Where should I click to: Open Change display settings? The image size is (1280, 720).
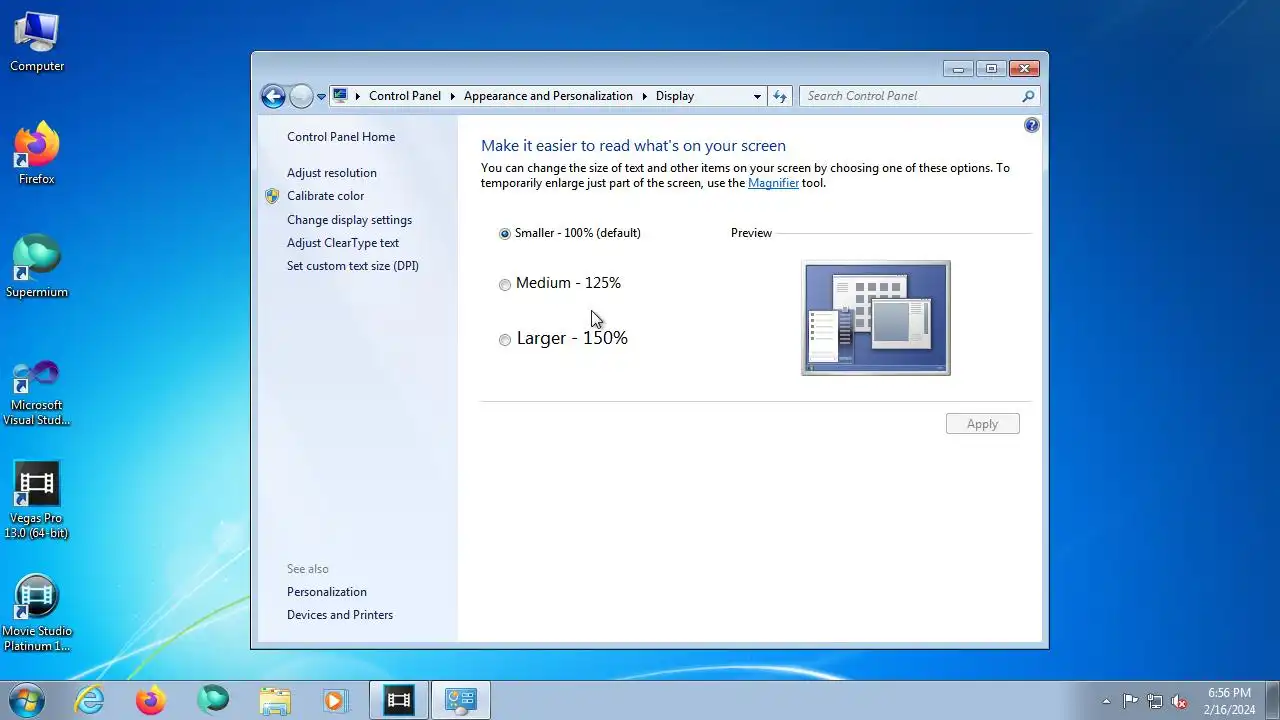point(349,220)
